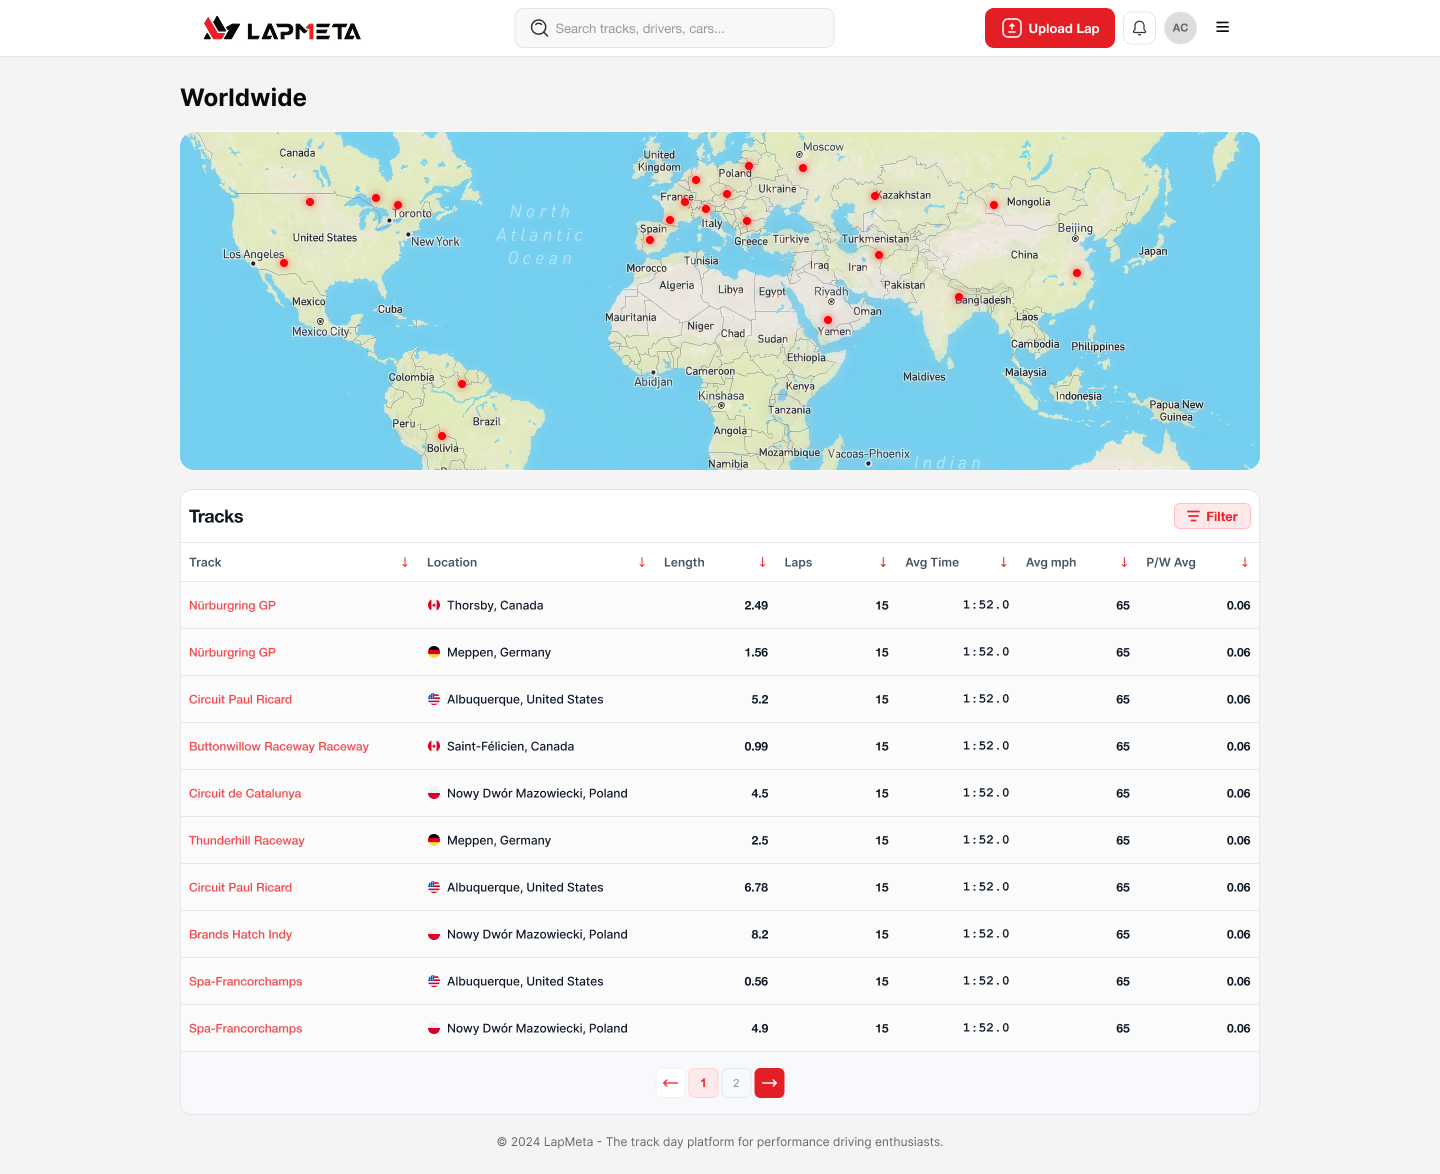Click length value 8.2
Screen dimensions: 1440x1174
(x=760, y=934)
